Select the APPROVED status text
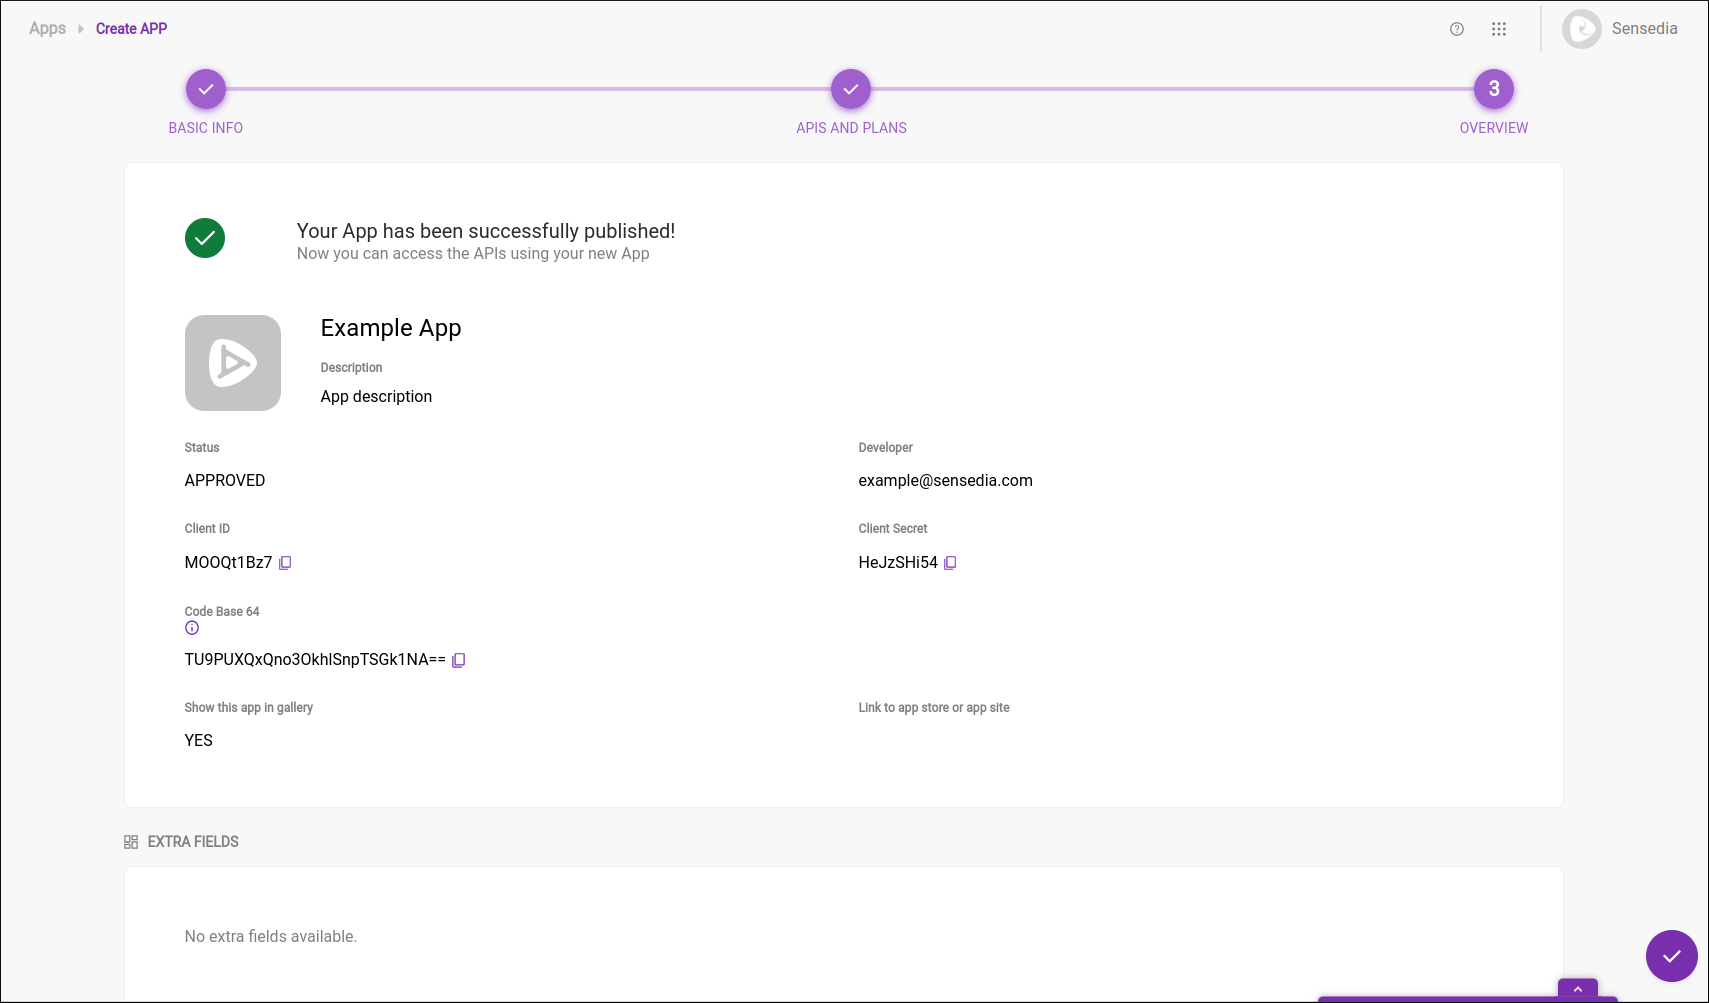This screenshot has width=1709, height=1003. click(x=224, y=480)
